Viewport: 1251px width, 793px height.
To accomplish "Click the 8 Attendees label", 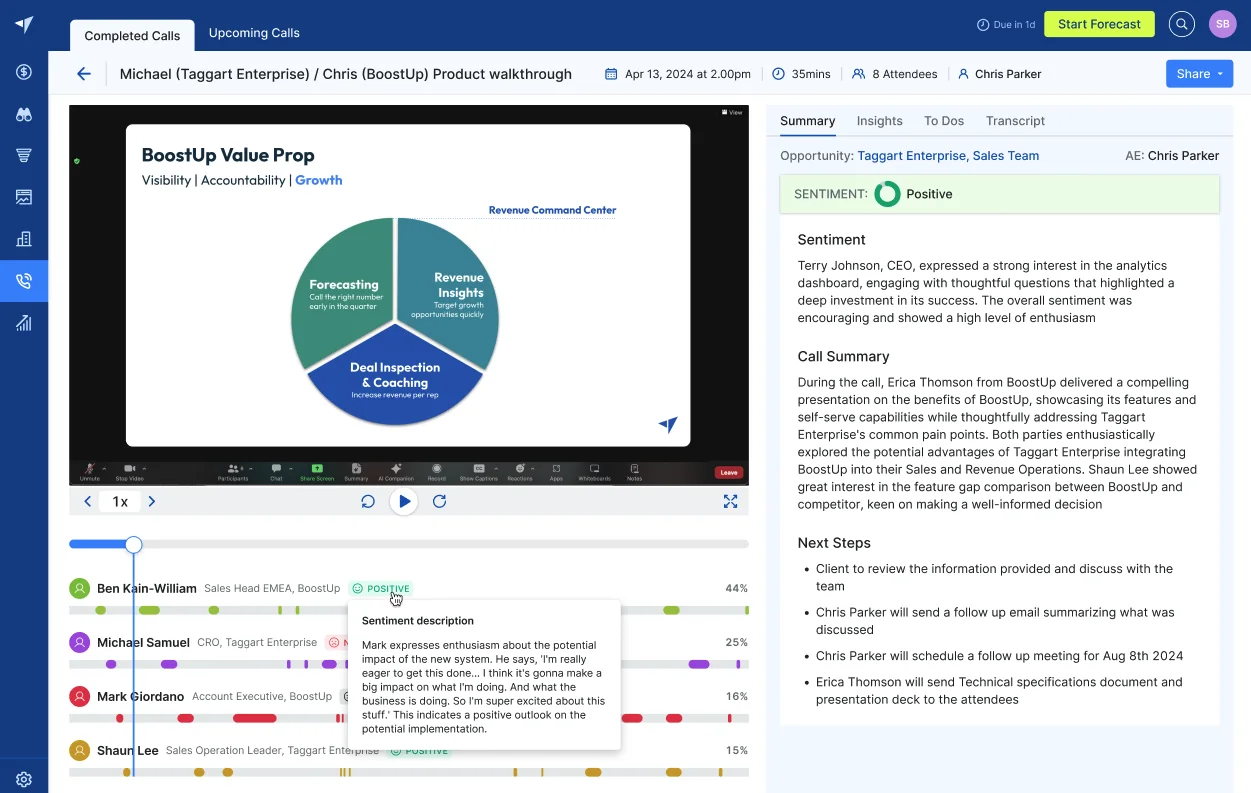I will tap(905, 74).
